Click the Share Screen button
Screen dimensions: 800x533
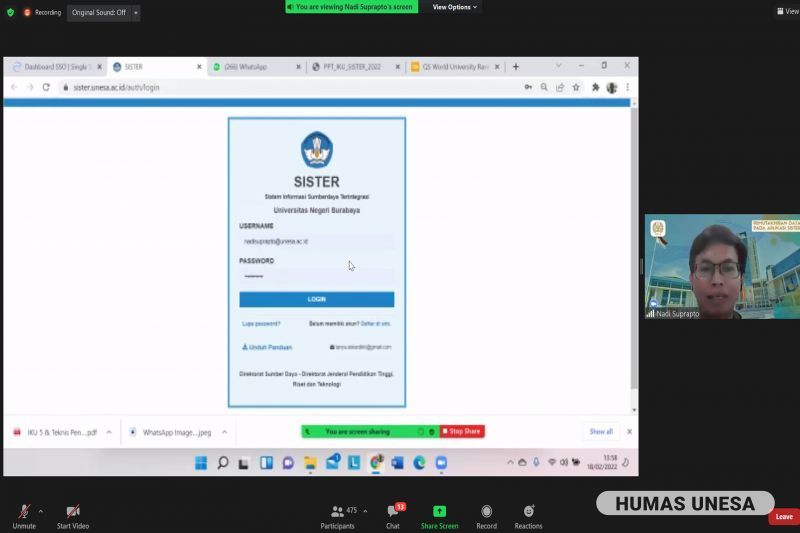point(439,517)
